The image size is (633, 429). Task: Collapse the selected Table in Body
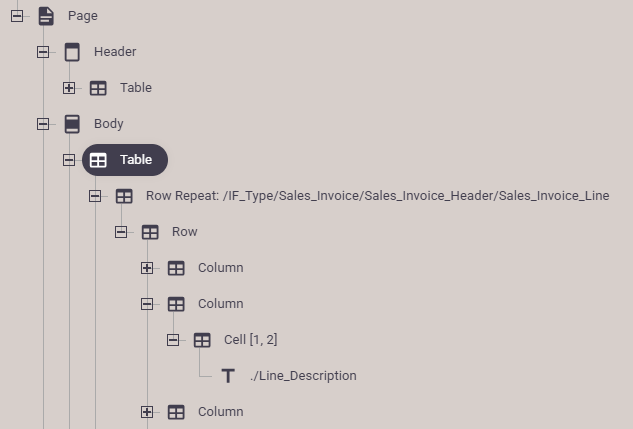click(69, 160)
